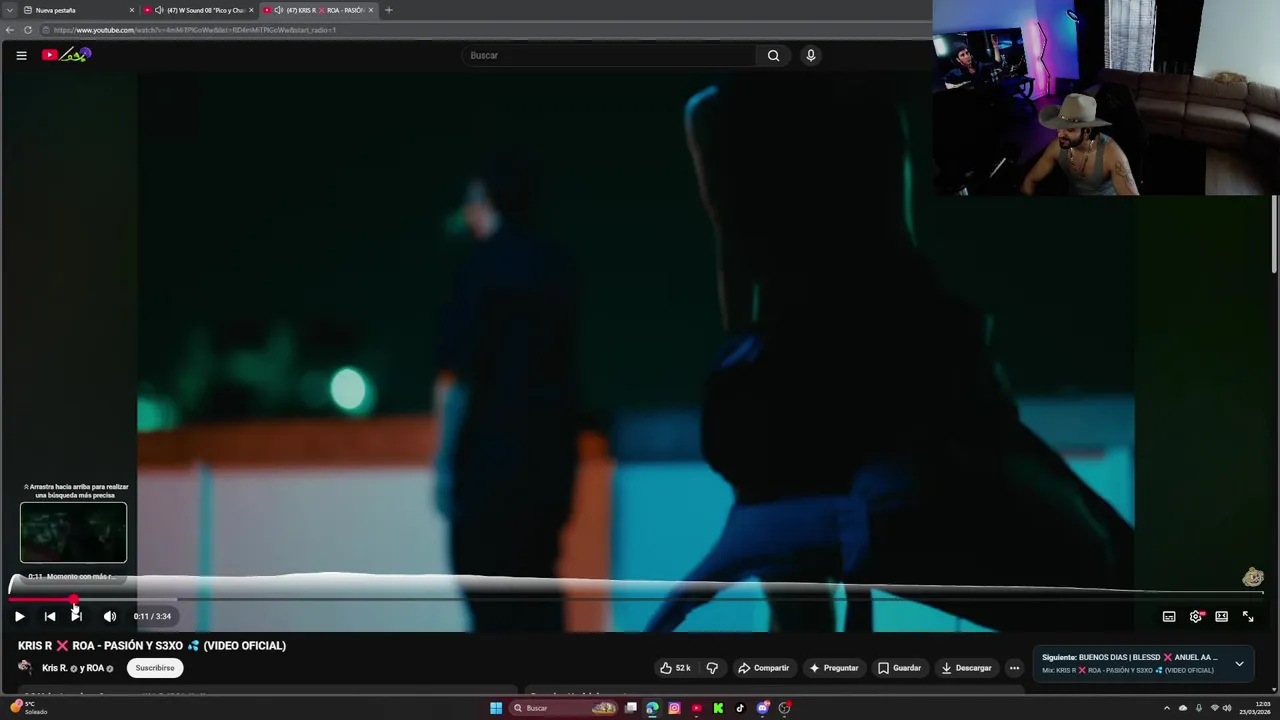The width and height of the screenshot is (1280, 720).
Task: Open more actions three-dot menu
Action: (1014, 668)
